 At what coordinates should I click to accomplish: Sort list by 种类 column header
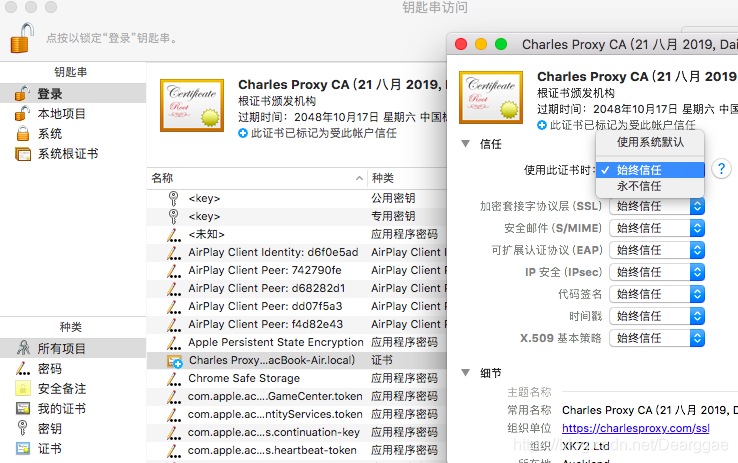coord(407,178)
